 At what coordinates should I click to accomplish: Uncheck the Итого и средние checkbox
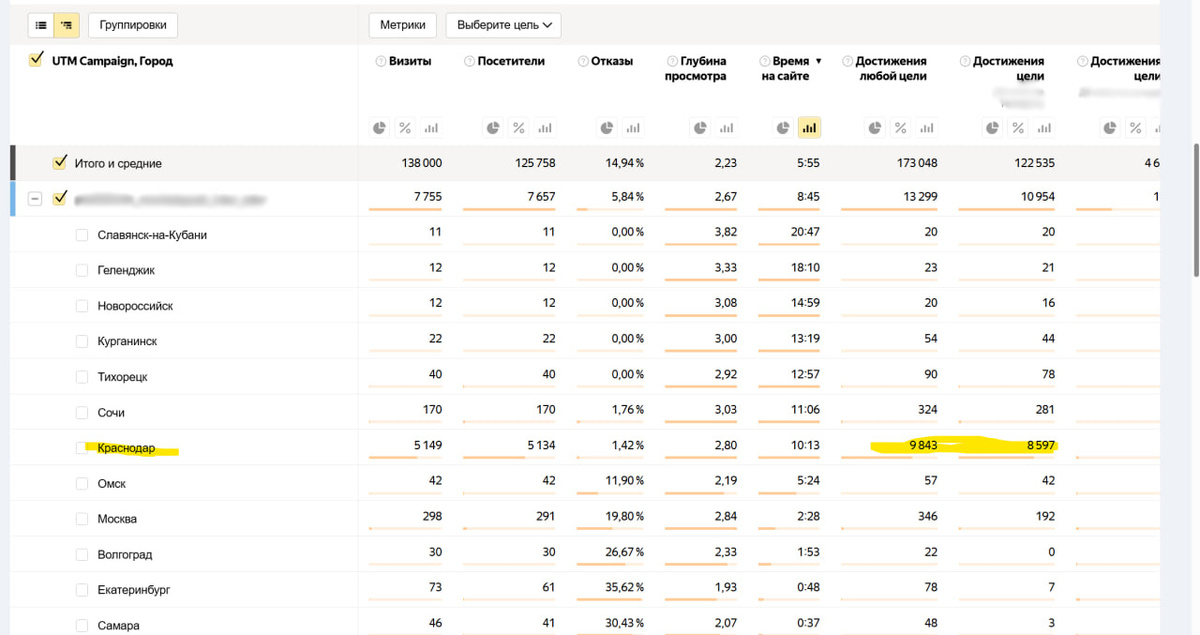pyautogui.click(x=60, y=163)
